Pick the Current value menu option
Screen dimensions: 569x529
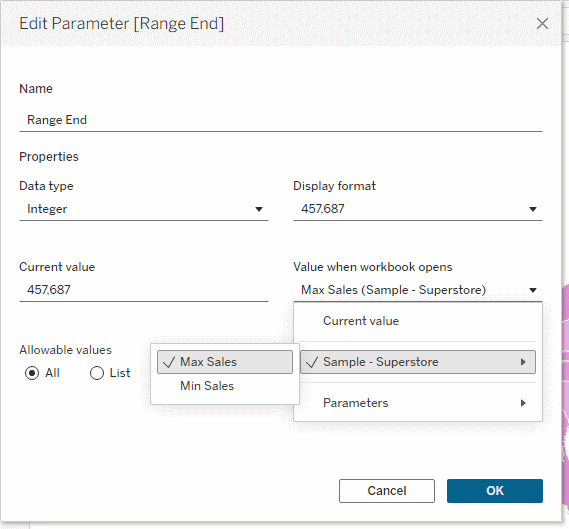(418, 321)
